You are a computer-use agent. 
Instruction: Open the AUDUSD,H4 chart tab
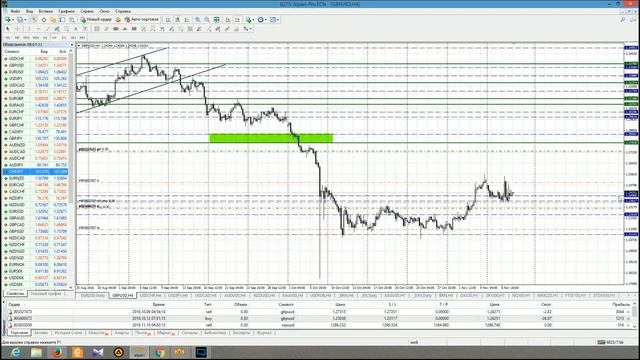pyautogui.click(x=235, y=295)
